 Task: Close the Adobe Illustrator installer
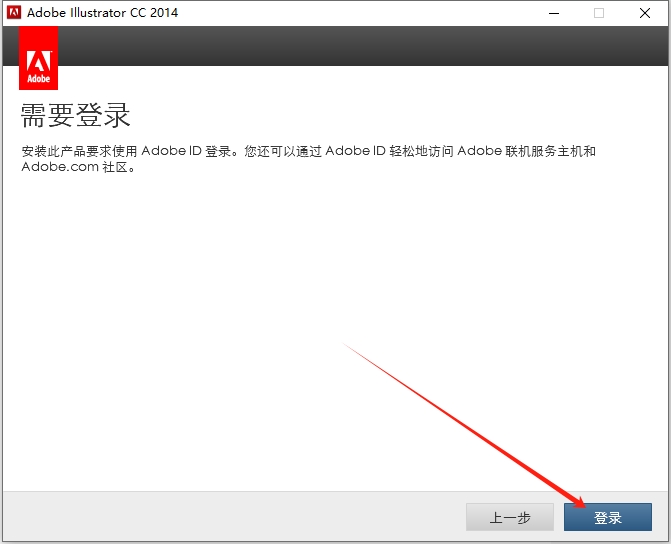coord(645,13)
